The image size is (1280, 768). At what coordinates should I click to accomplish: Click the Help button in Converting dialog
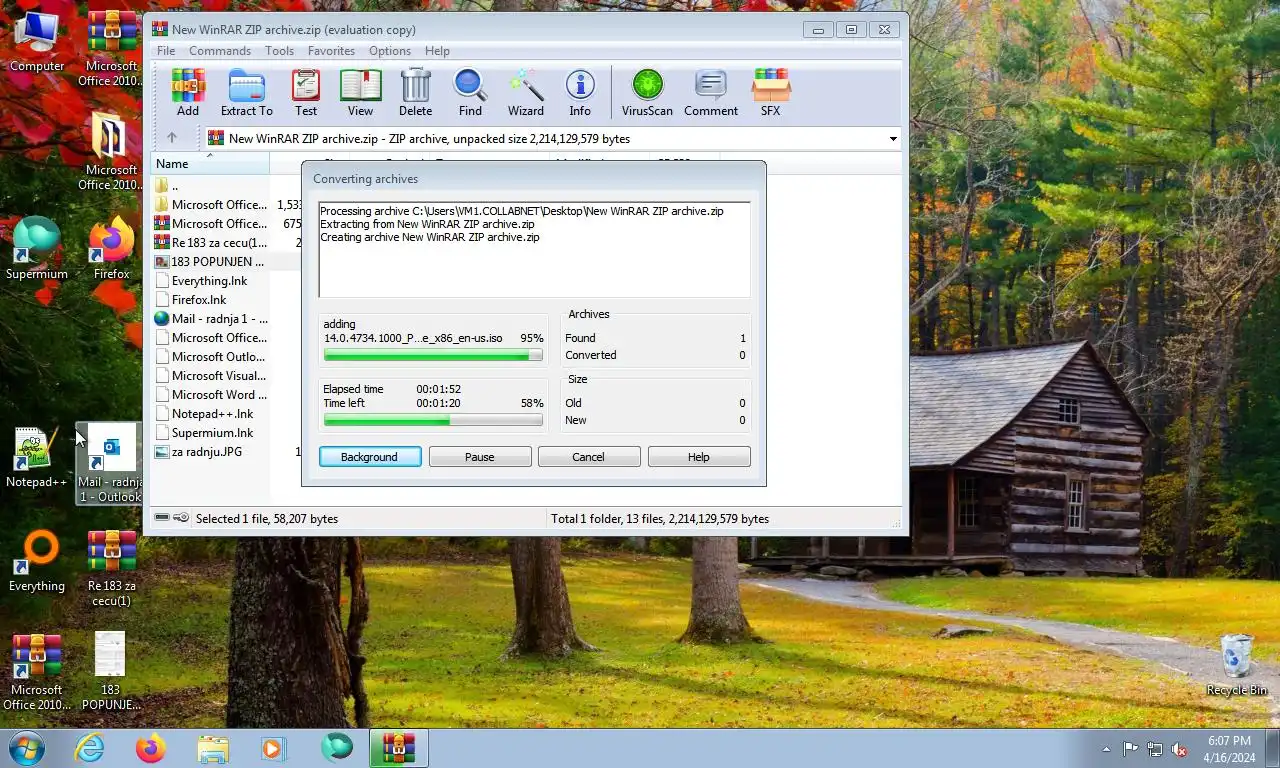pyautogui.click(x=699, y=457)
